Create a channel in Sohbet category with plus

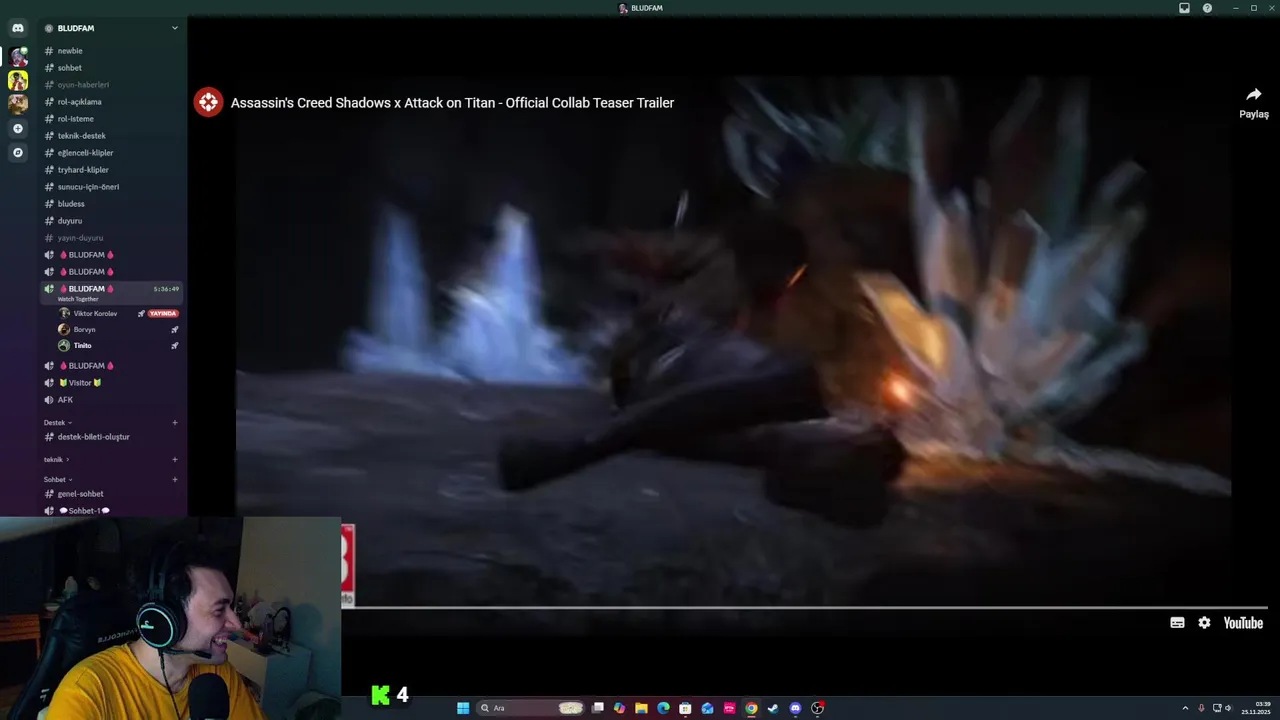pos(174,479)
